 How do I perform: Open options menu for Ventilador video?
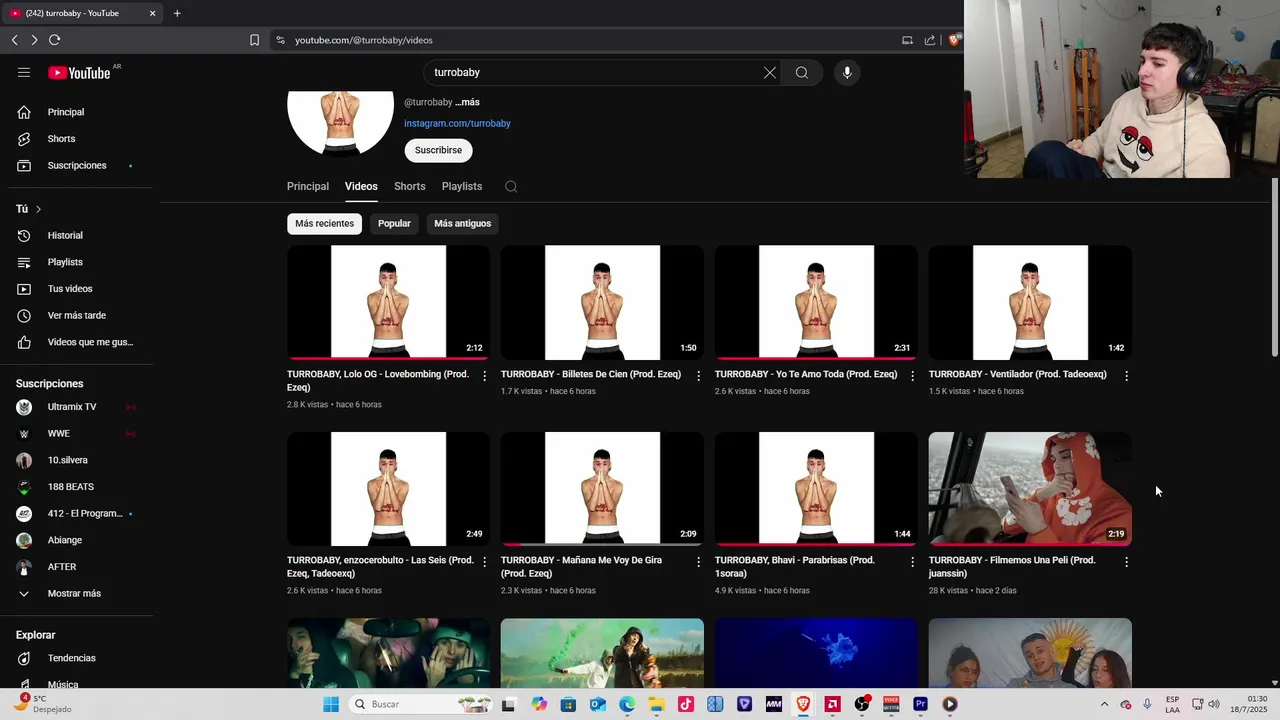(1126, 376)
